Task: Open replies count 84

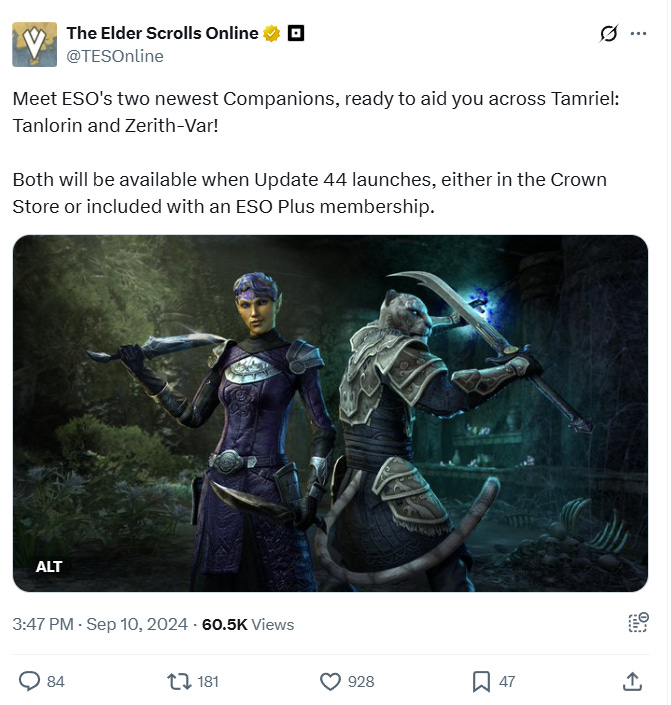Action: pos(56,682)
